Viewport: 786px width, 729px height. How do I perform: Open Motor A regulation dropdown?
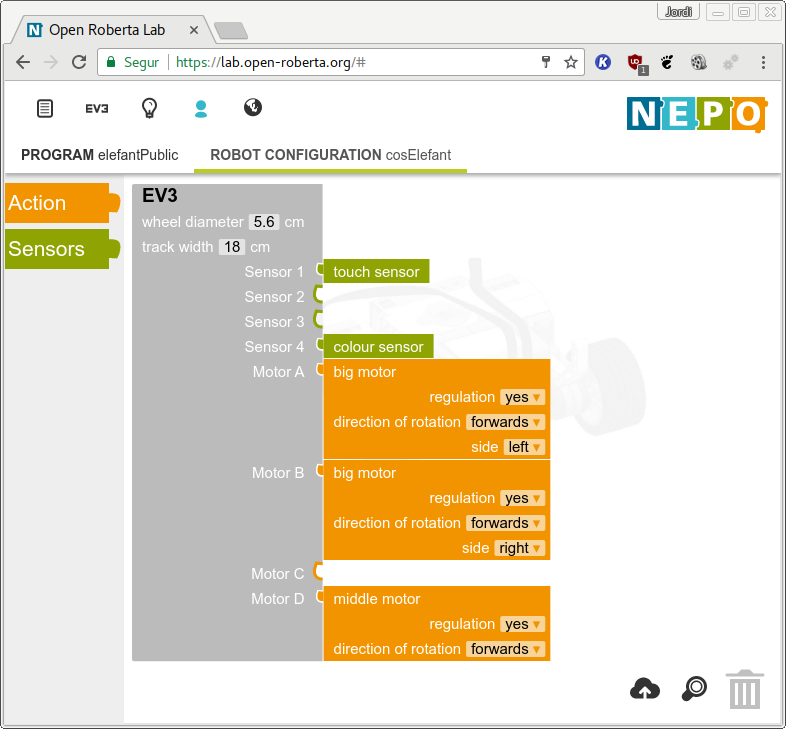pos(522,397)
